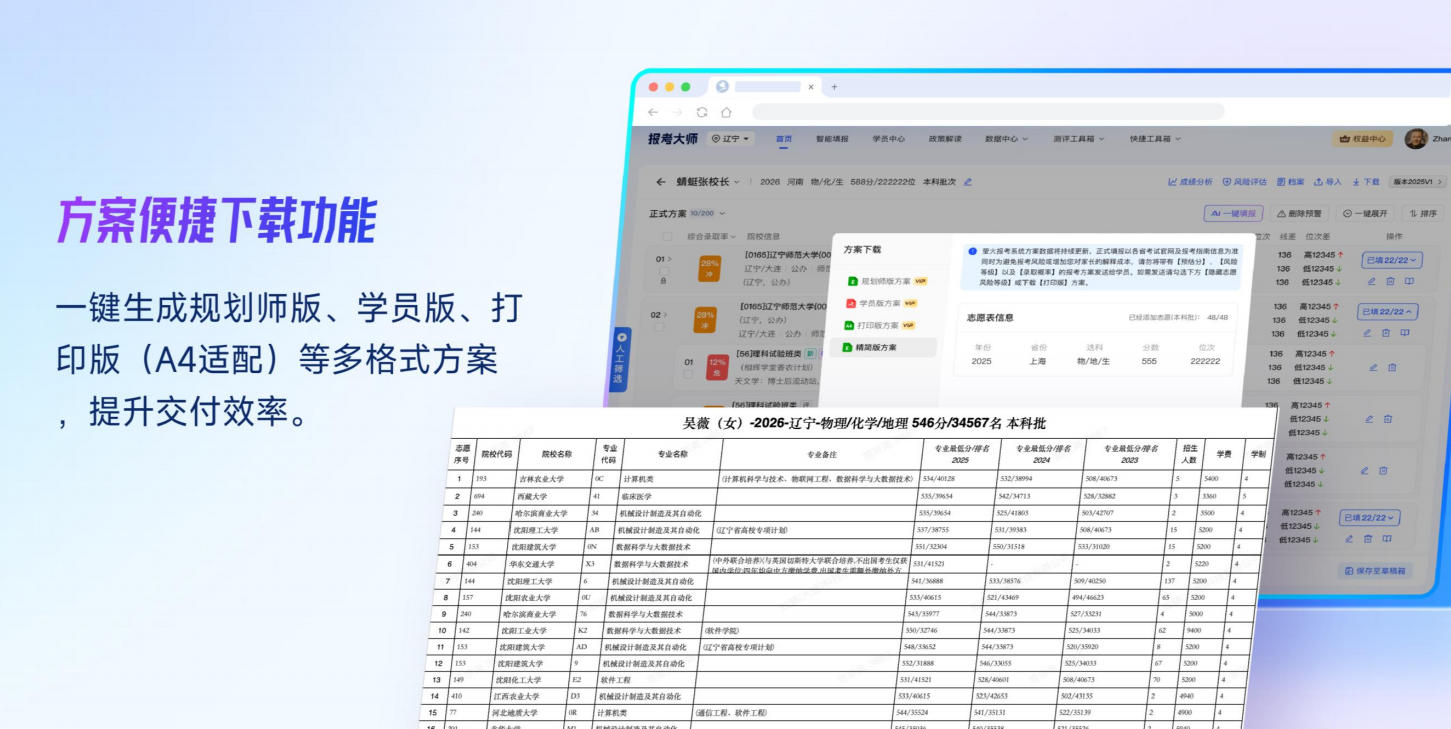Click the edit pencil next to 本科批次
This screenshot has width=1451, height=729.
[x=969, y=181]
